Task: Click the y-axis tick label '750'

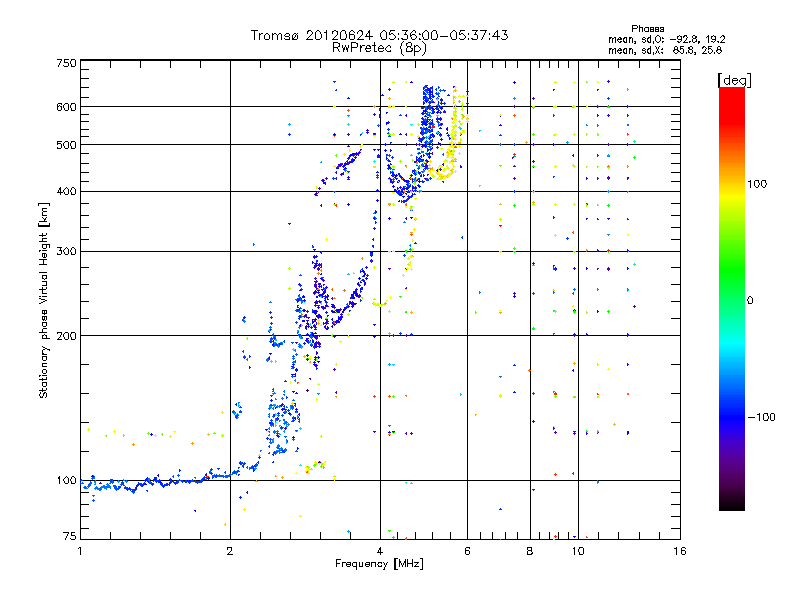Action: click(66, 63)
